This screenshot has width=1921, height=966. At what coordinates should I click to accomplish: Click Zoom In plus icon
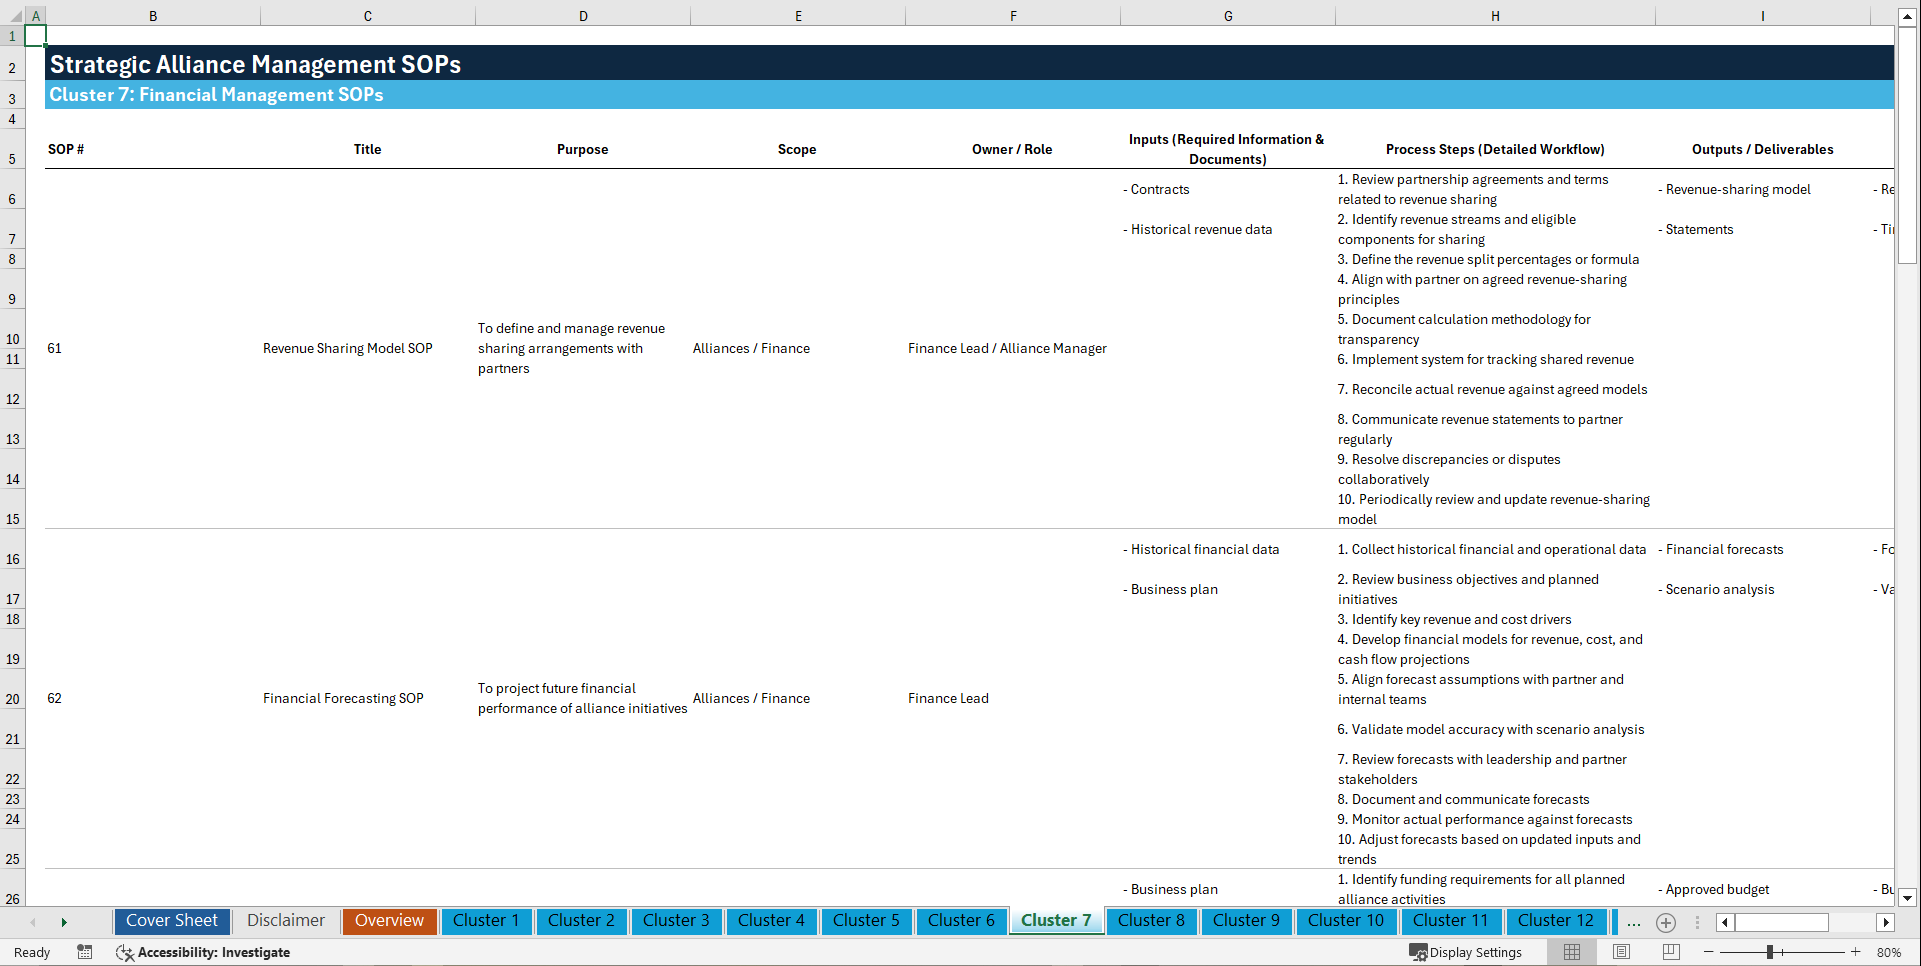coord(1856,952)
